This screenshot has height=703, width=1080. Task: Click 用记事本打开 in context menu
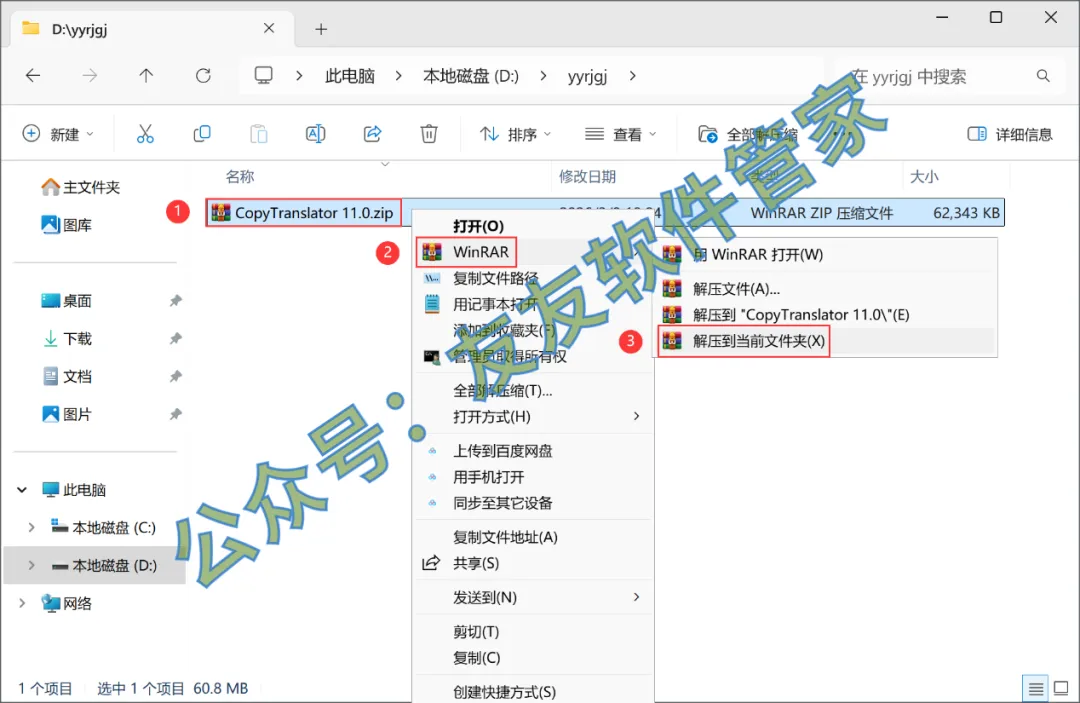(534, 304)
